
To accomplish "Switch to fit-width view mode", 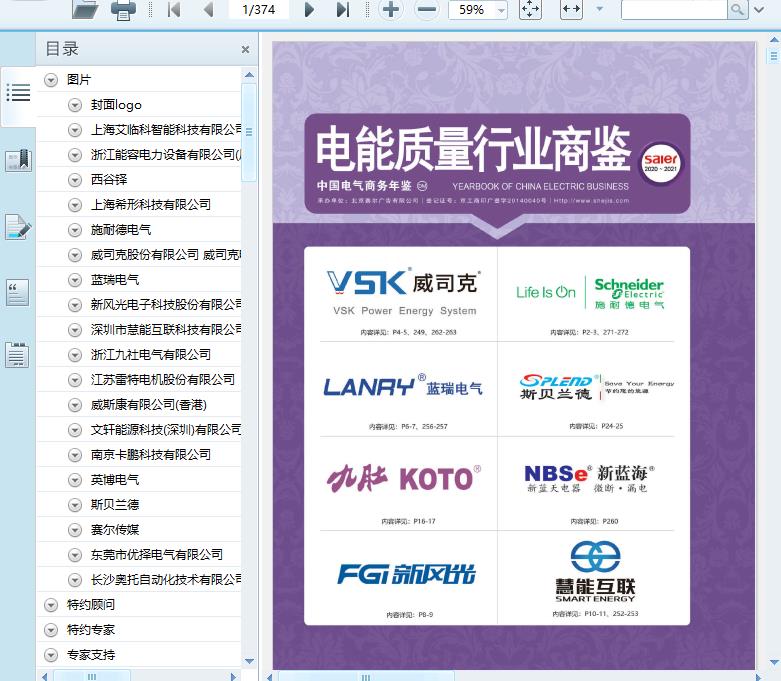I will 571,9.
